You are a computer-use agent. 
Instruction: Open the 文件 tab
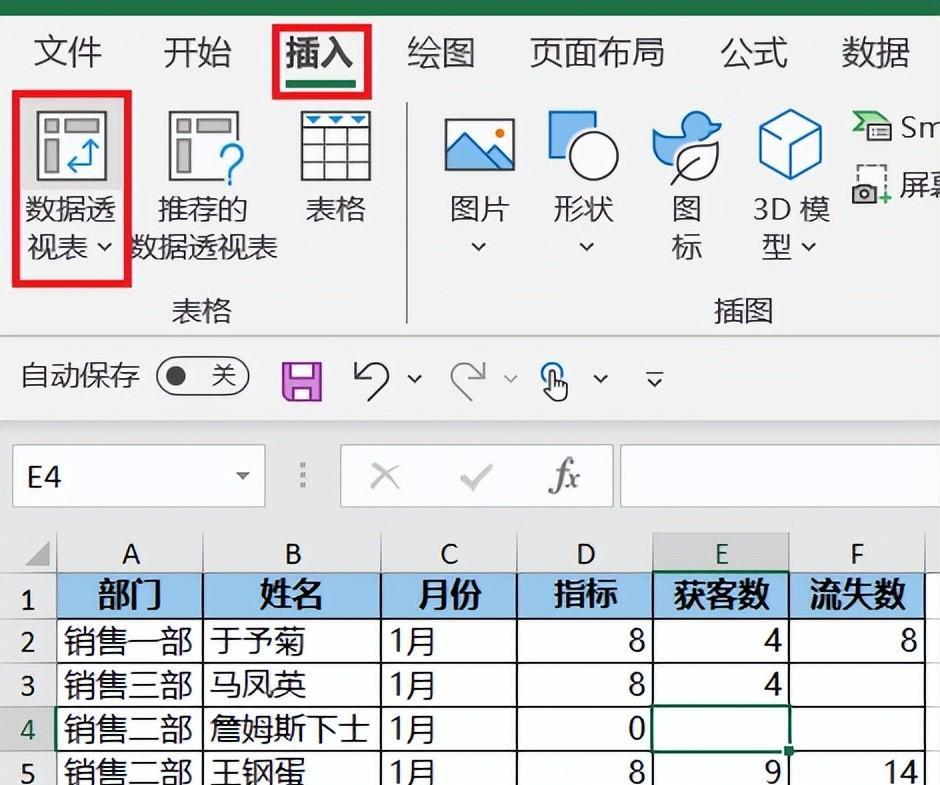[x=67, y=52]
